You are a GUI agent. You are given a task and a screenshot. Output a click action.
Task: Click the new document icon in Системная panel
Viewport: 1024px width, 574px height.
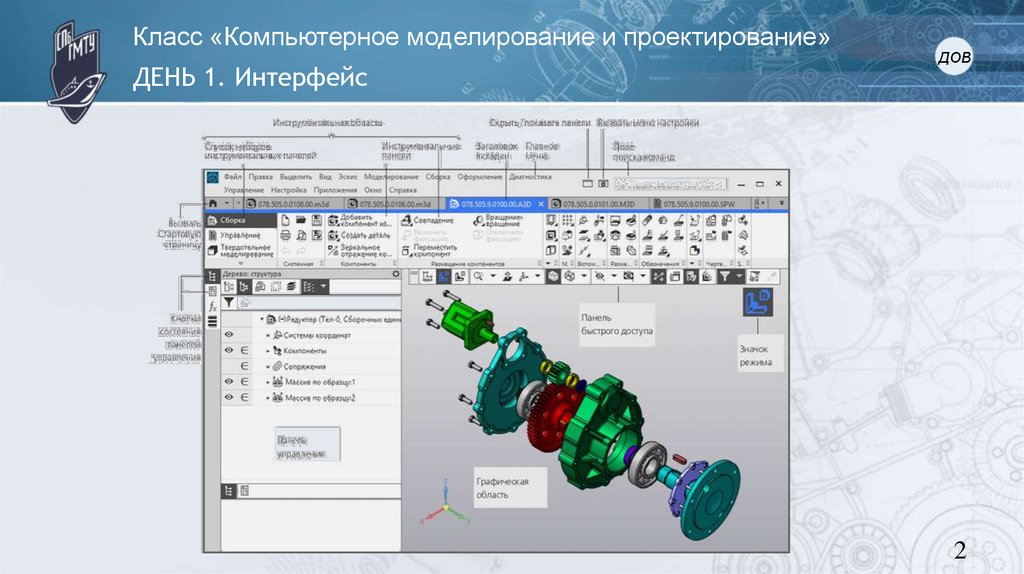(285, 221)
